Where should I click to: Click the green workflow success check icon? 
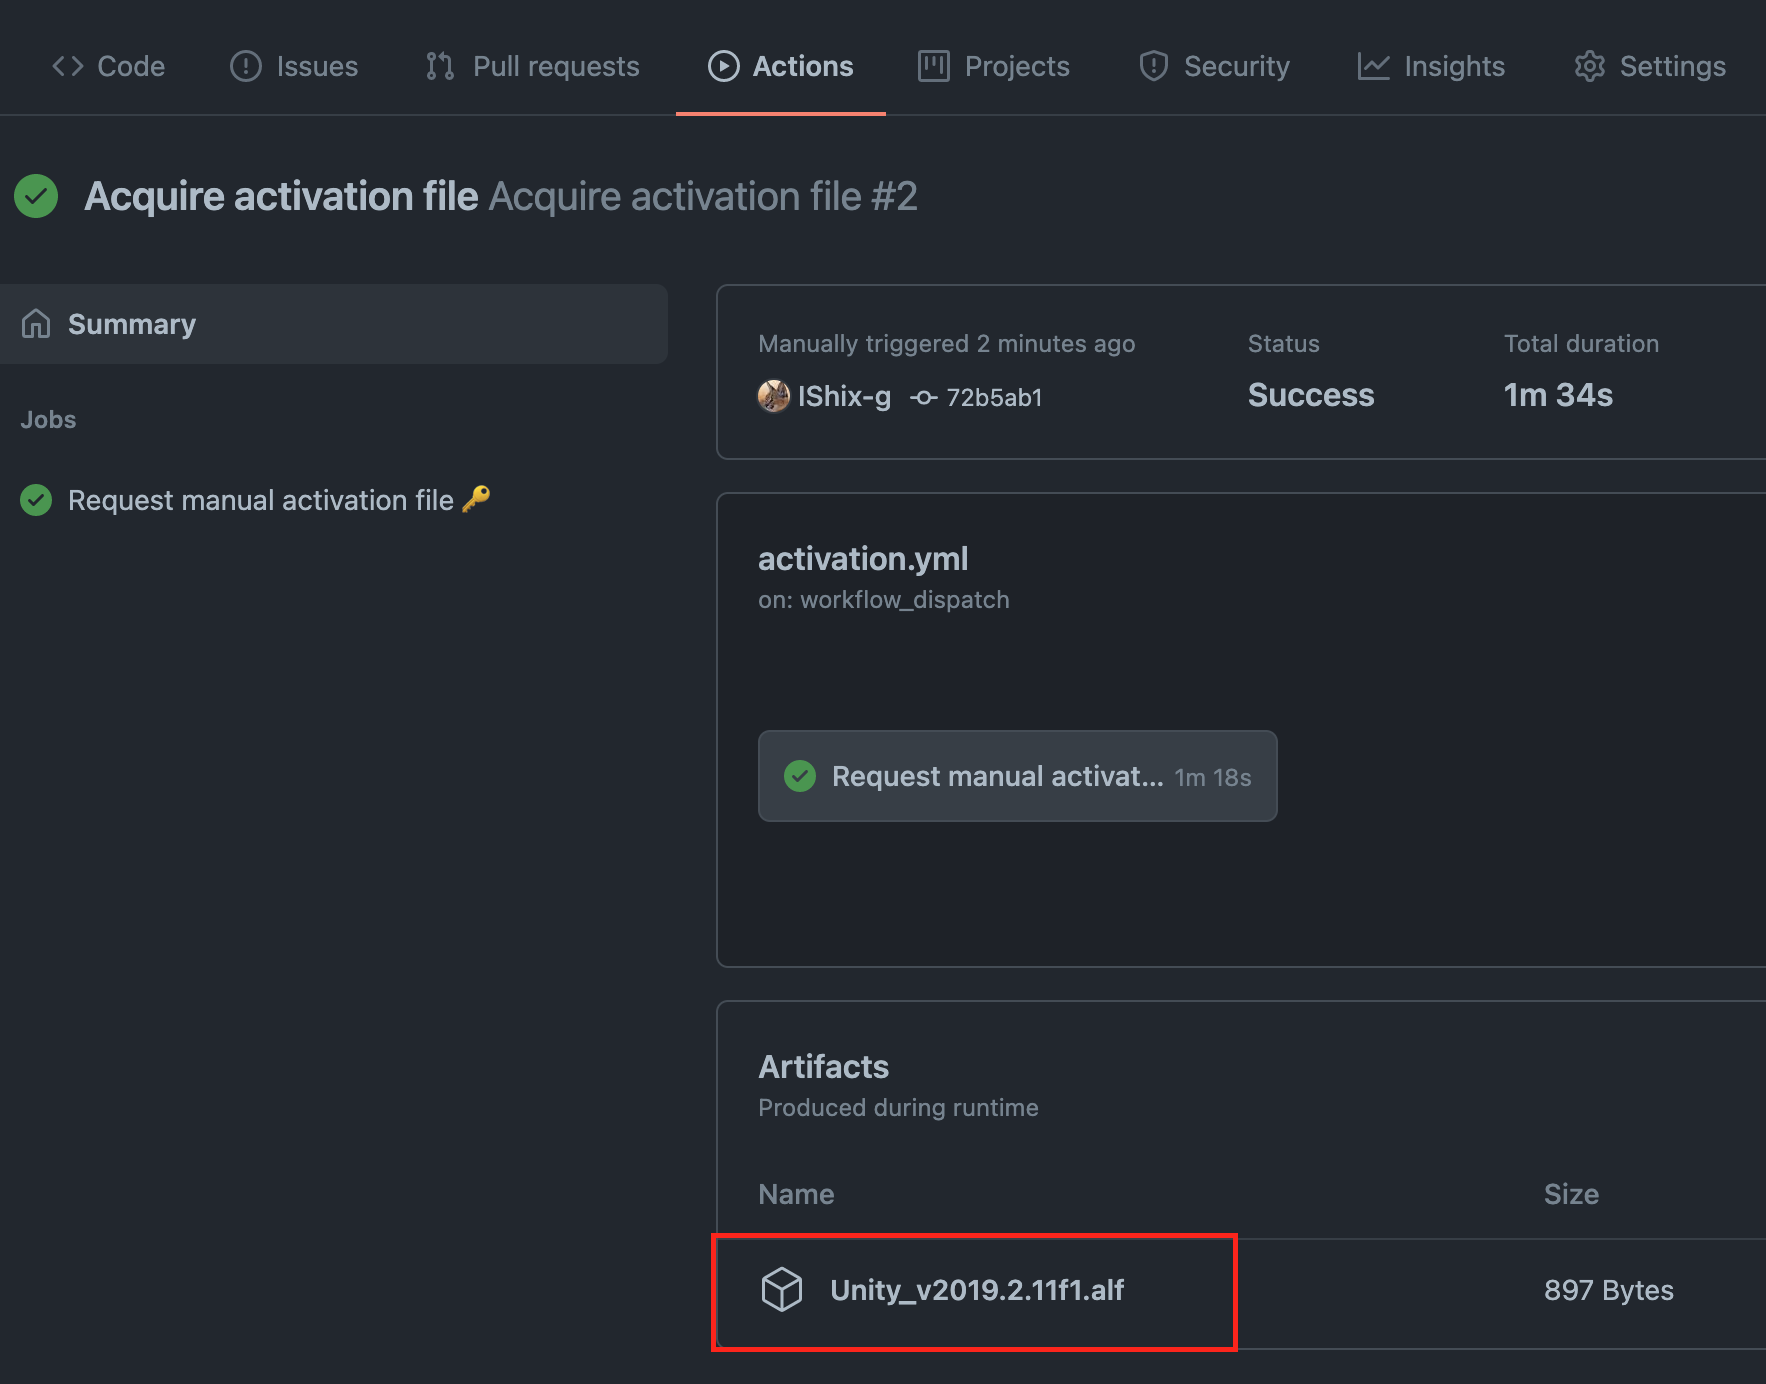pos(36,196)
